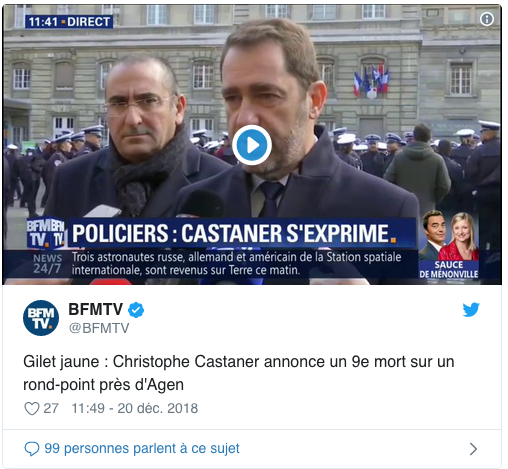This screenshot has width=508, height=469.
Task: Click the News 24/7 ticker text
Action: pos(236,263)
